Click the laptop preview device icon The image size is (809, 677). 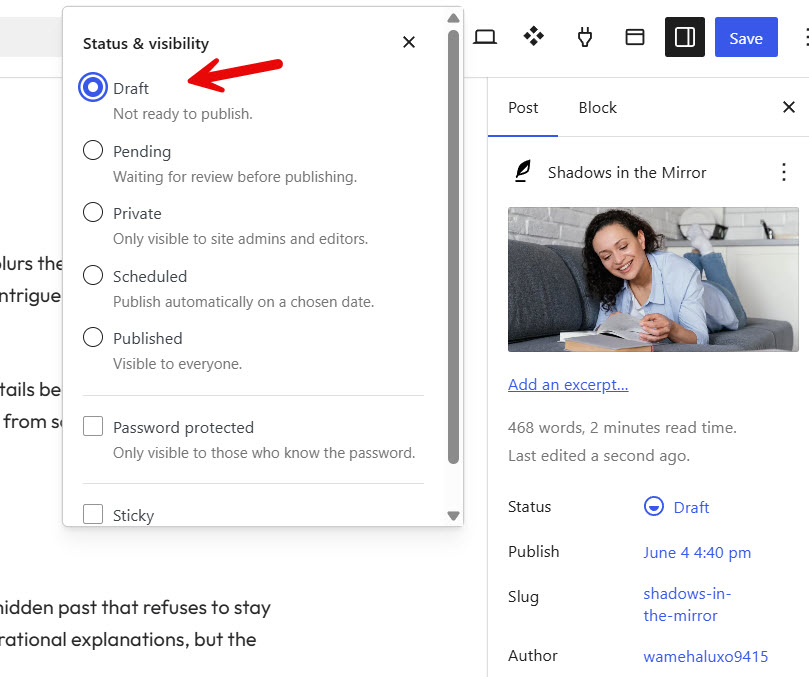[x=485, y=37]
